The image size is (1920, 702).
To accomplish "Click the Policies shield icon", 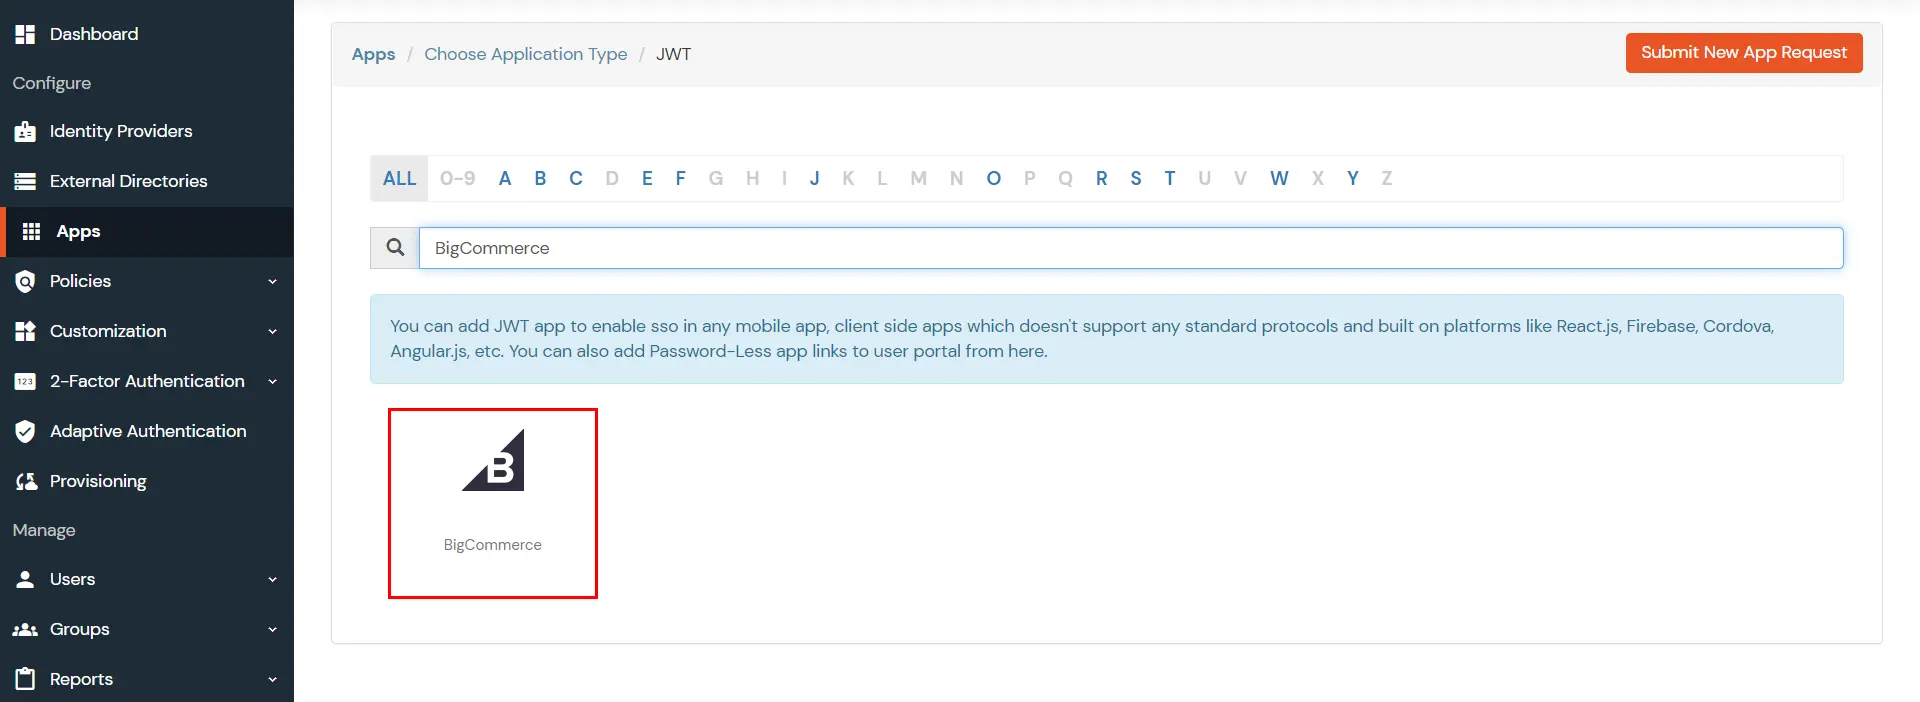I will 25,281.
